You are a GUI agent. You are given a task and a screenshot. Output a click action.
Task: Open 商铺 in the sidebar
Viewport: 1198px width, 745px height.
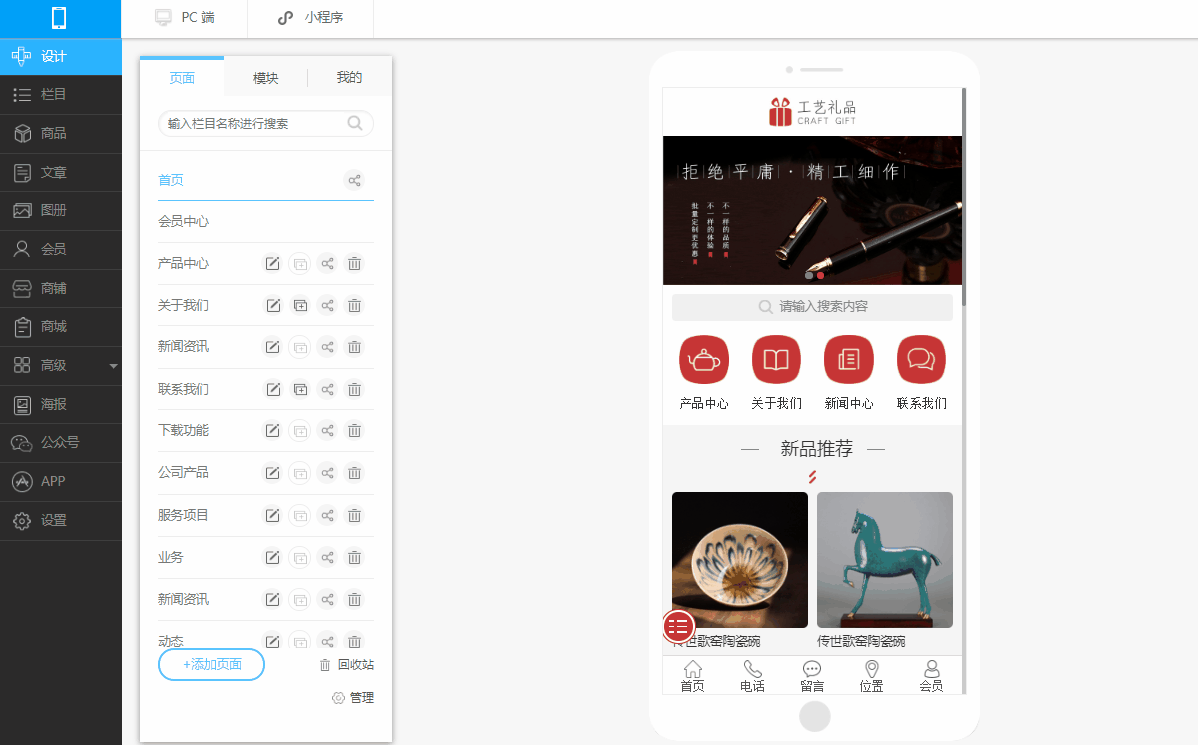click(x=60, y=289)
